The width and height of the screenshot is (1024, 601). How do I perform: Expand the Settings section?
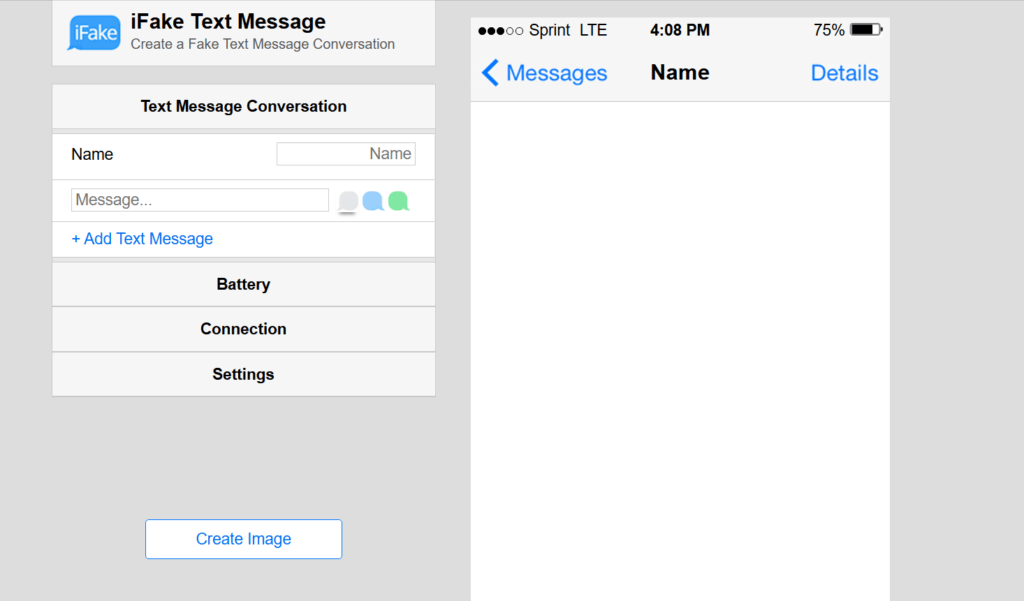(x=244, y=374)
